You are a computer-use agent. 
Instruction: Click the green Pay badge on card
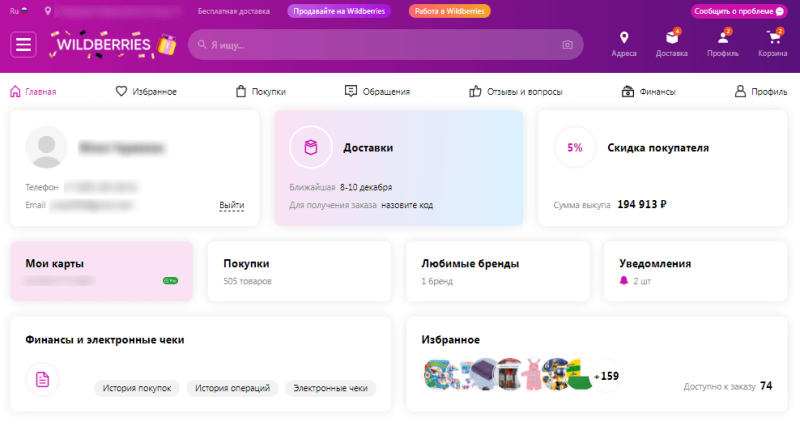[x=170, y=280]
